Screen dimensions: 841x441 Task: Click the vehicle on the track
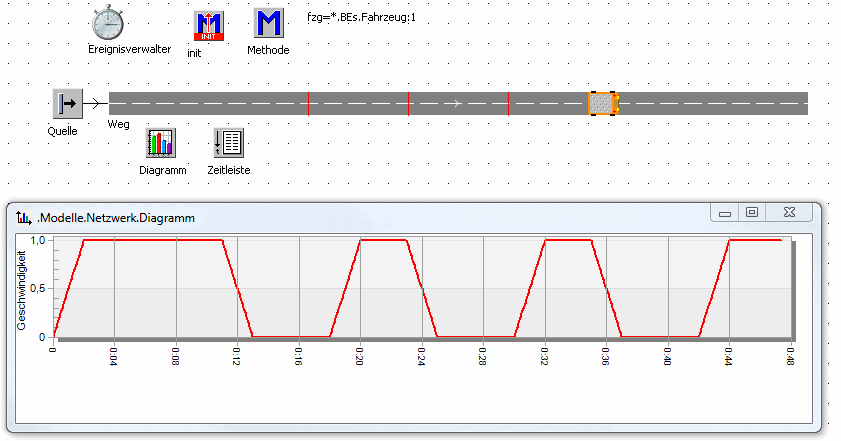pos(603,103)
